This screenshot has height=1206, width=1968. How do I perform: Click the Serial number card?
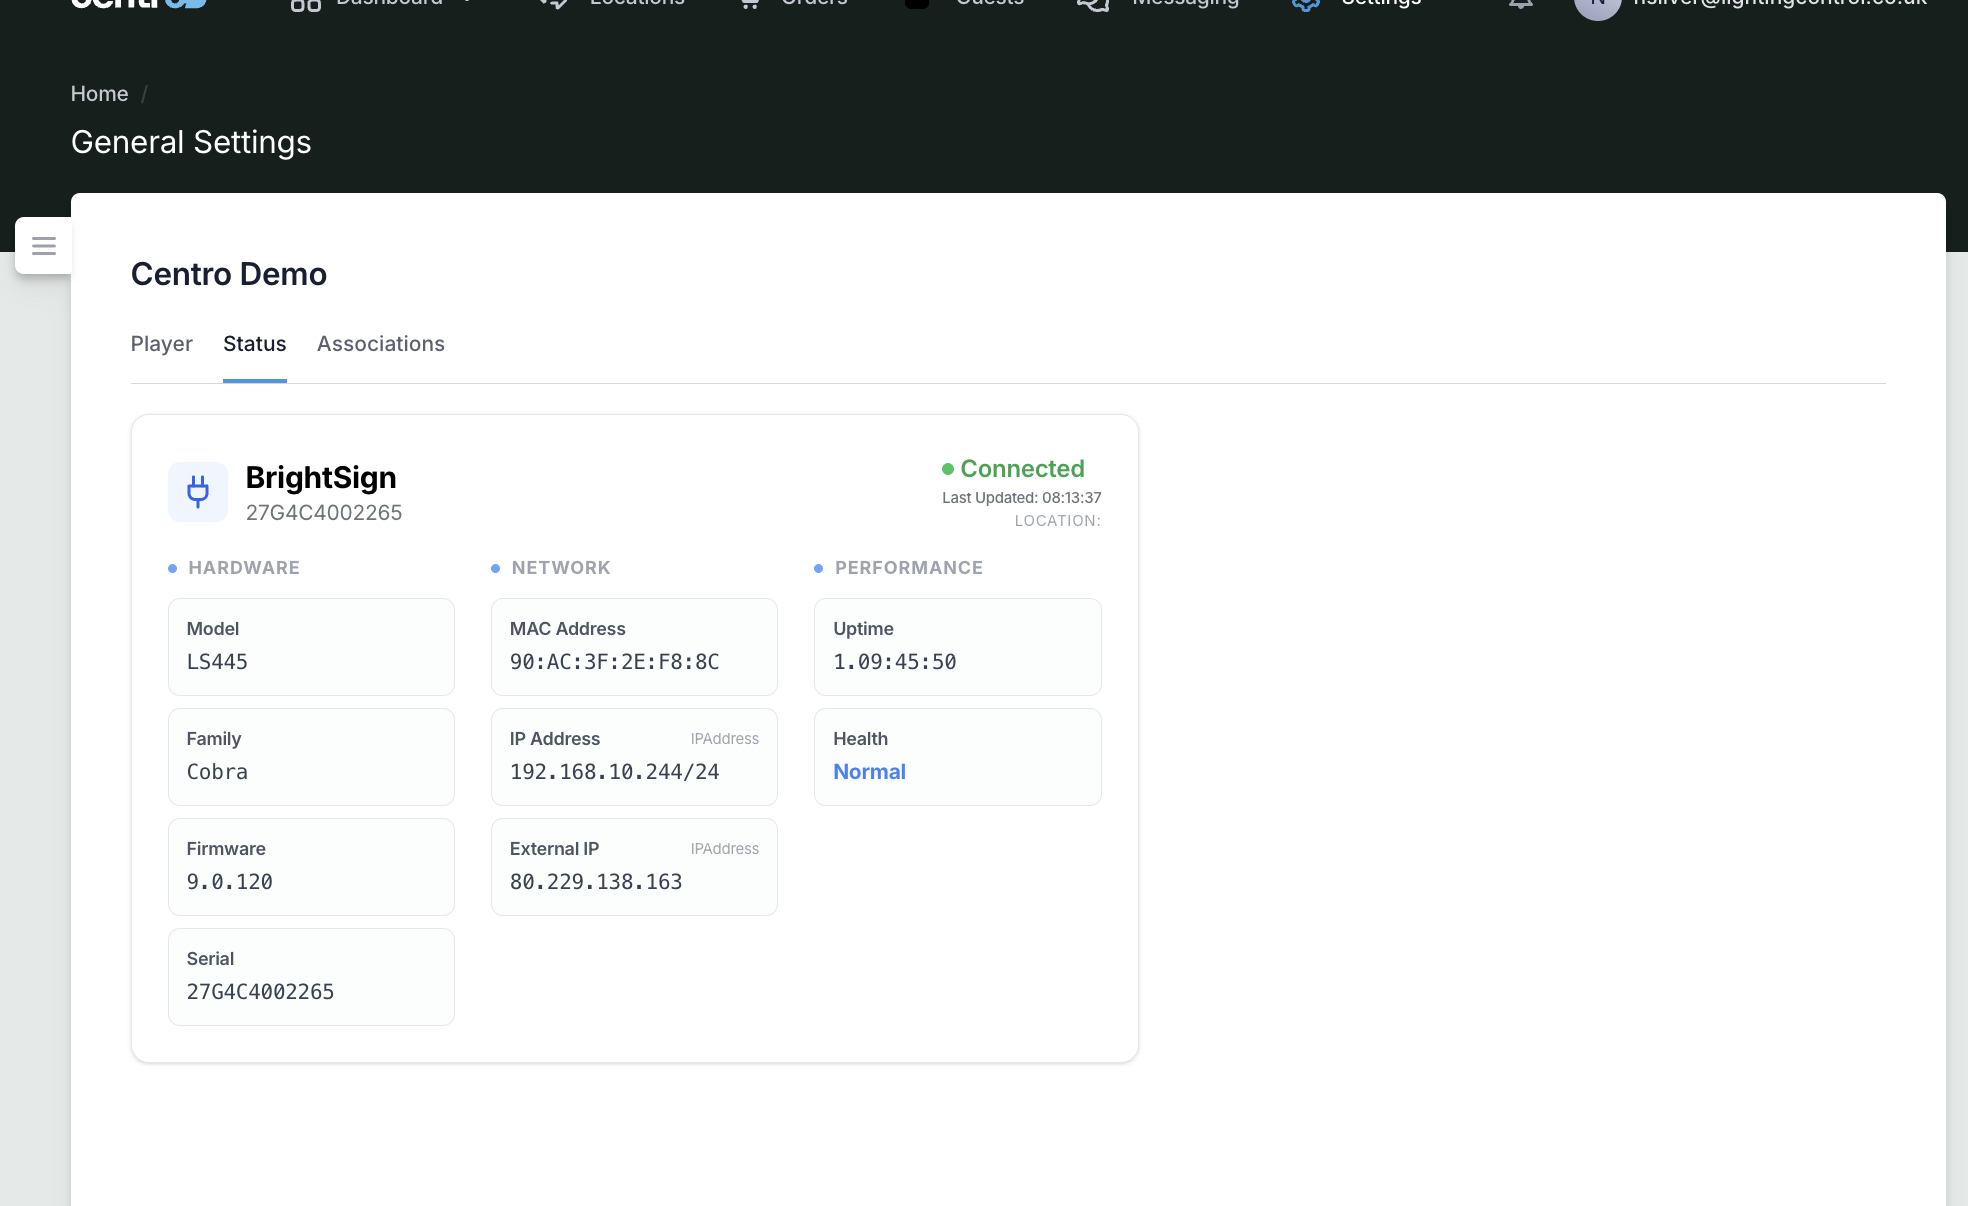click(311, 977)
